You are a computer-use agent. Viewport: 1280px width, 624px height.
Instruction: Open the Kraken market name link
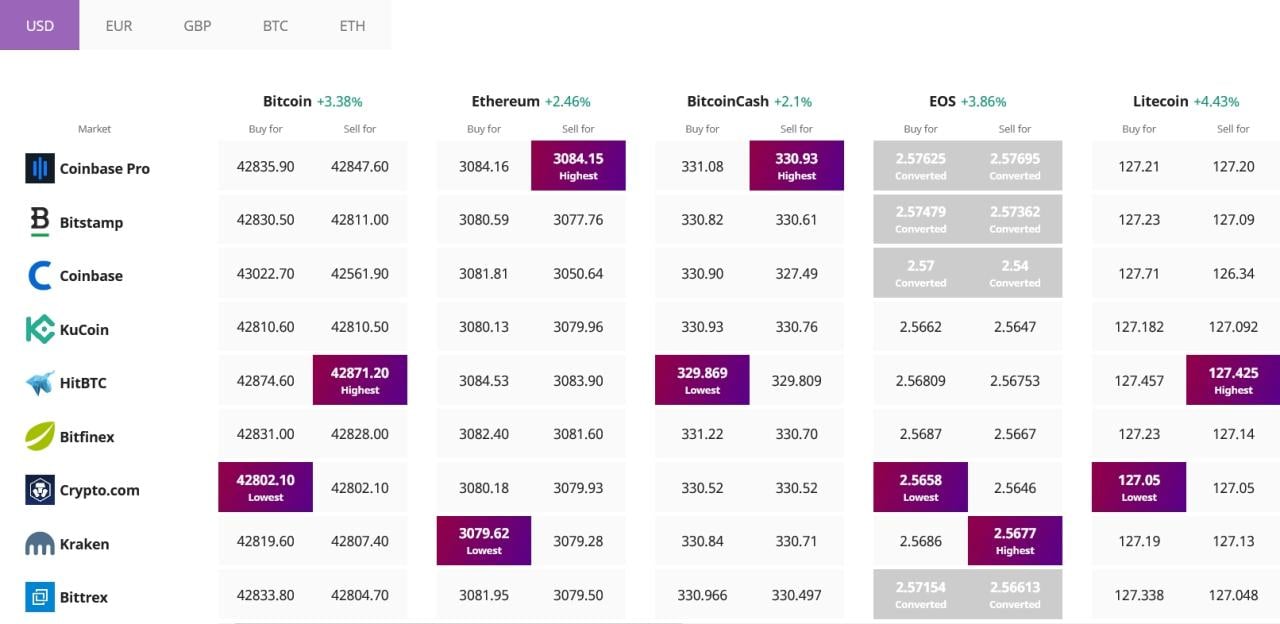click(84, 544)
